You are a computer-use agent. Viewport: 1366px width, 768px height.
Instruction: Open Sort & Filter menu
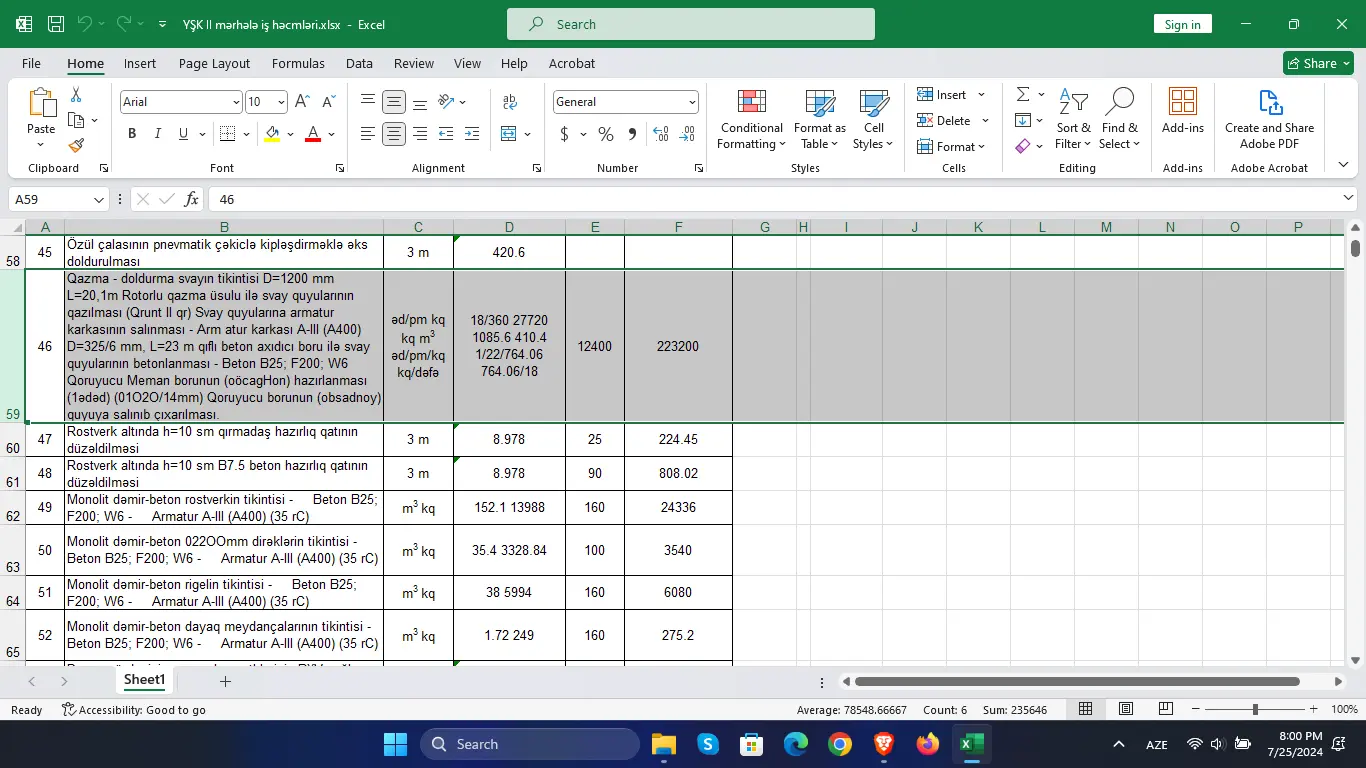[1073, 119]
